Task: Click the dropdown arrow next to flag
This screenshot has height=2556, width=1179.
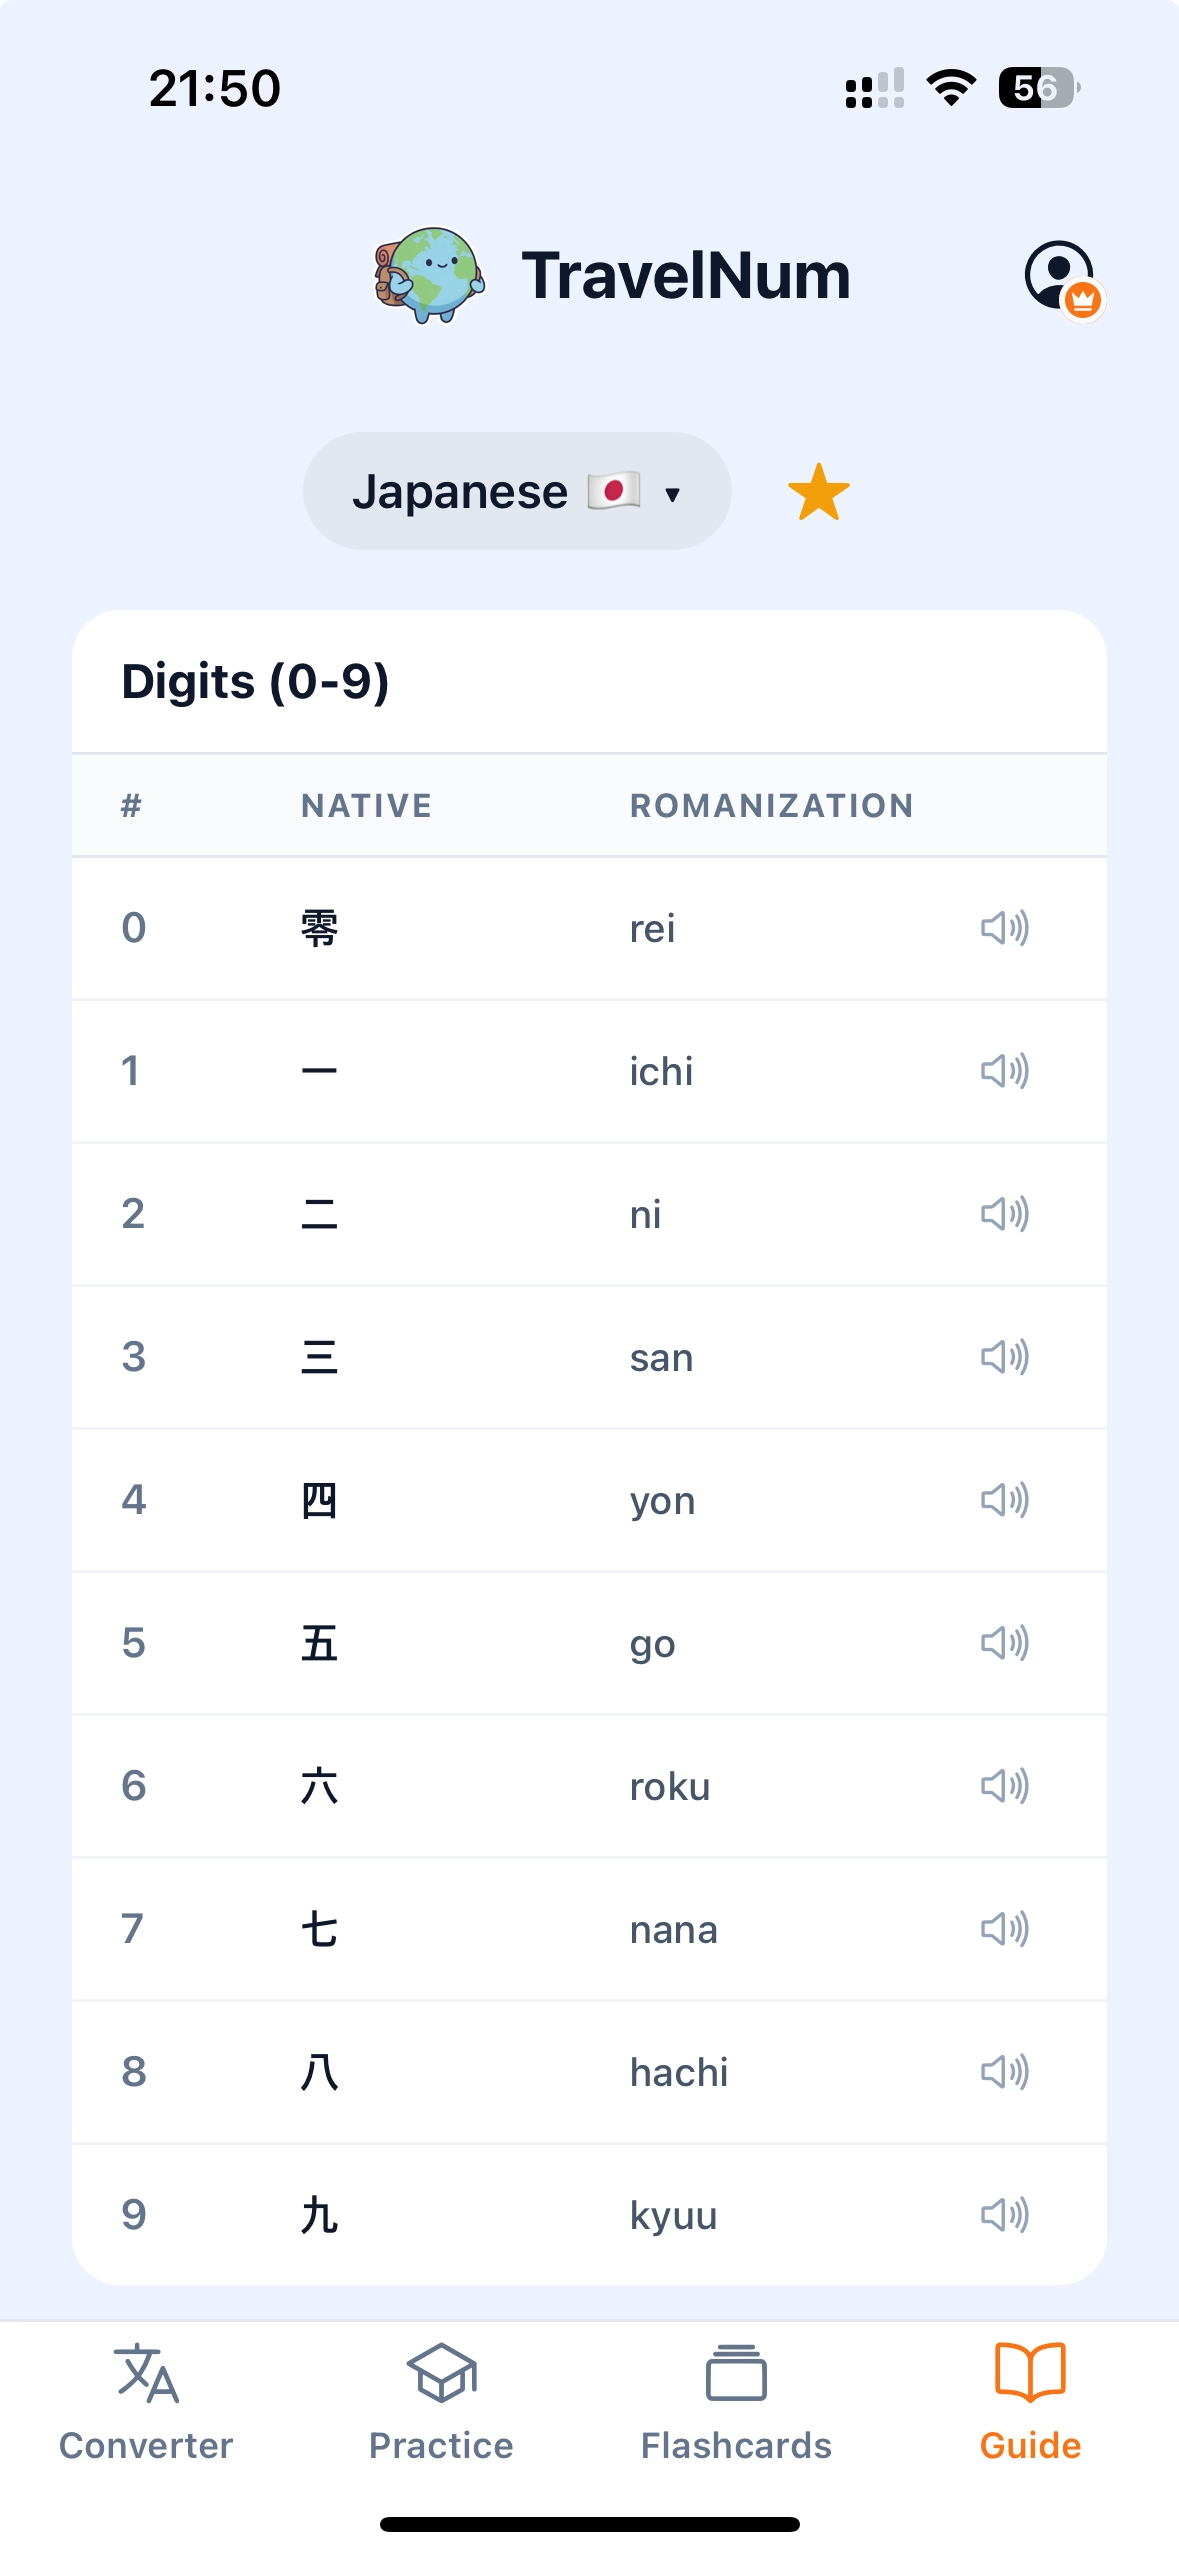Action: [672, 494]
